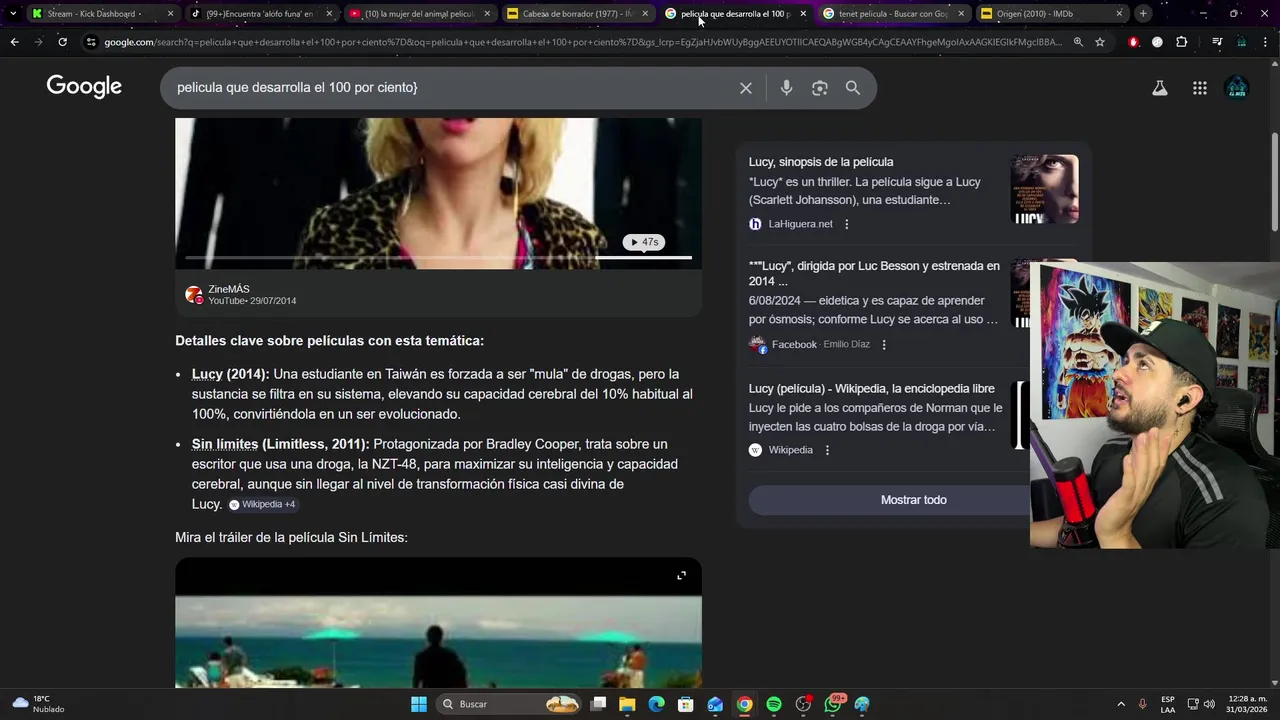Viewport: 1280px width, 720px height.
Task: Open Task View in the taskbar
Action: [x=598, y=704]
